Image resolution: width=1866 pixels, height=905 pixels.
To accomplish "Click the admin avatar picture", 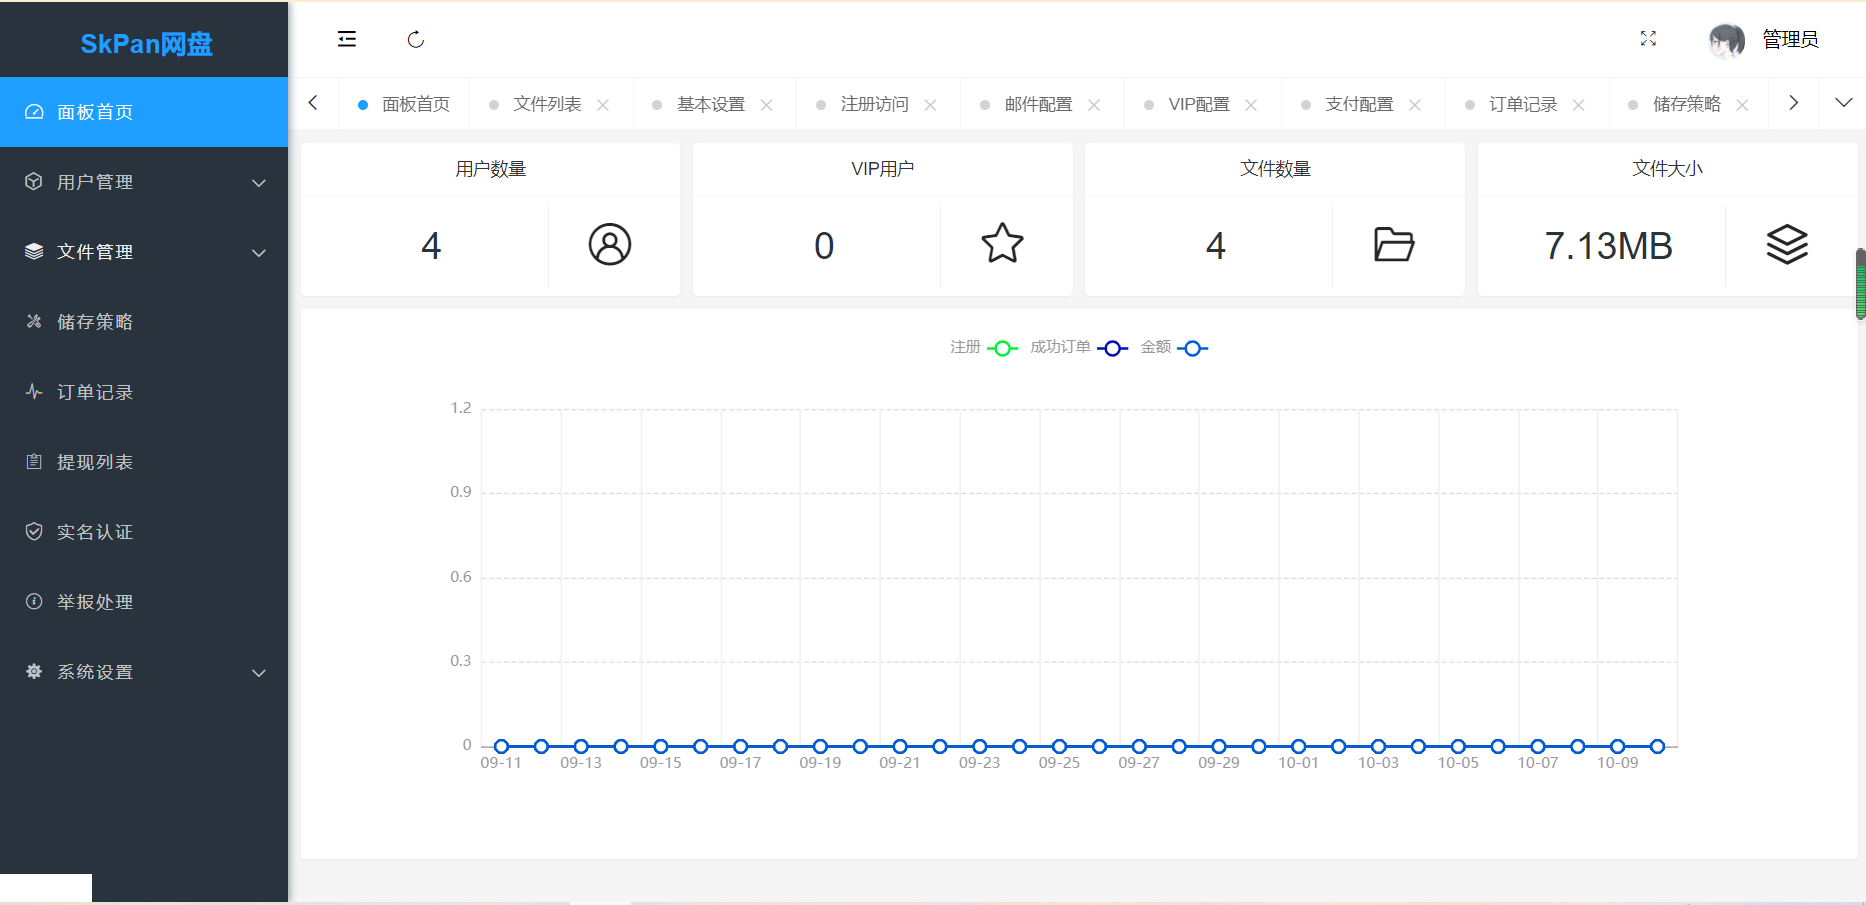I will click(1726, 40).
